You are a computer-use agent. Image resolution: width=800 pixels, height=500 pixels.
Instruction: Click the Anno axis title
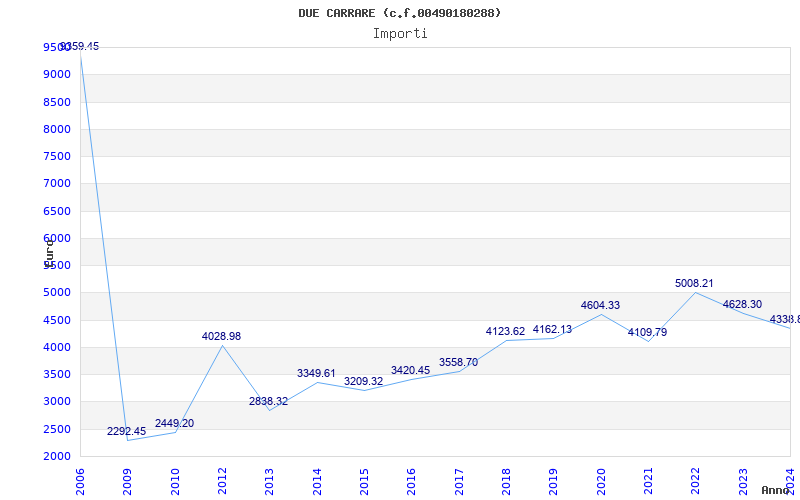pyautogui.click(x=778, y=491)
